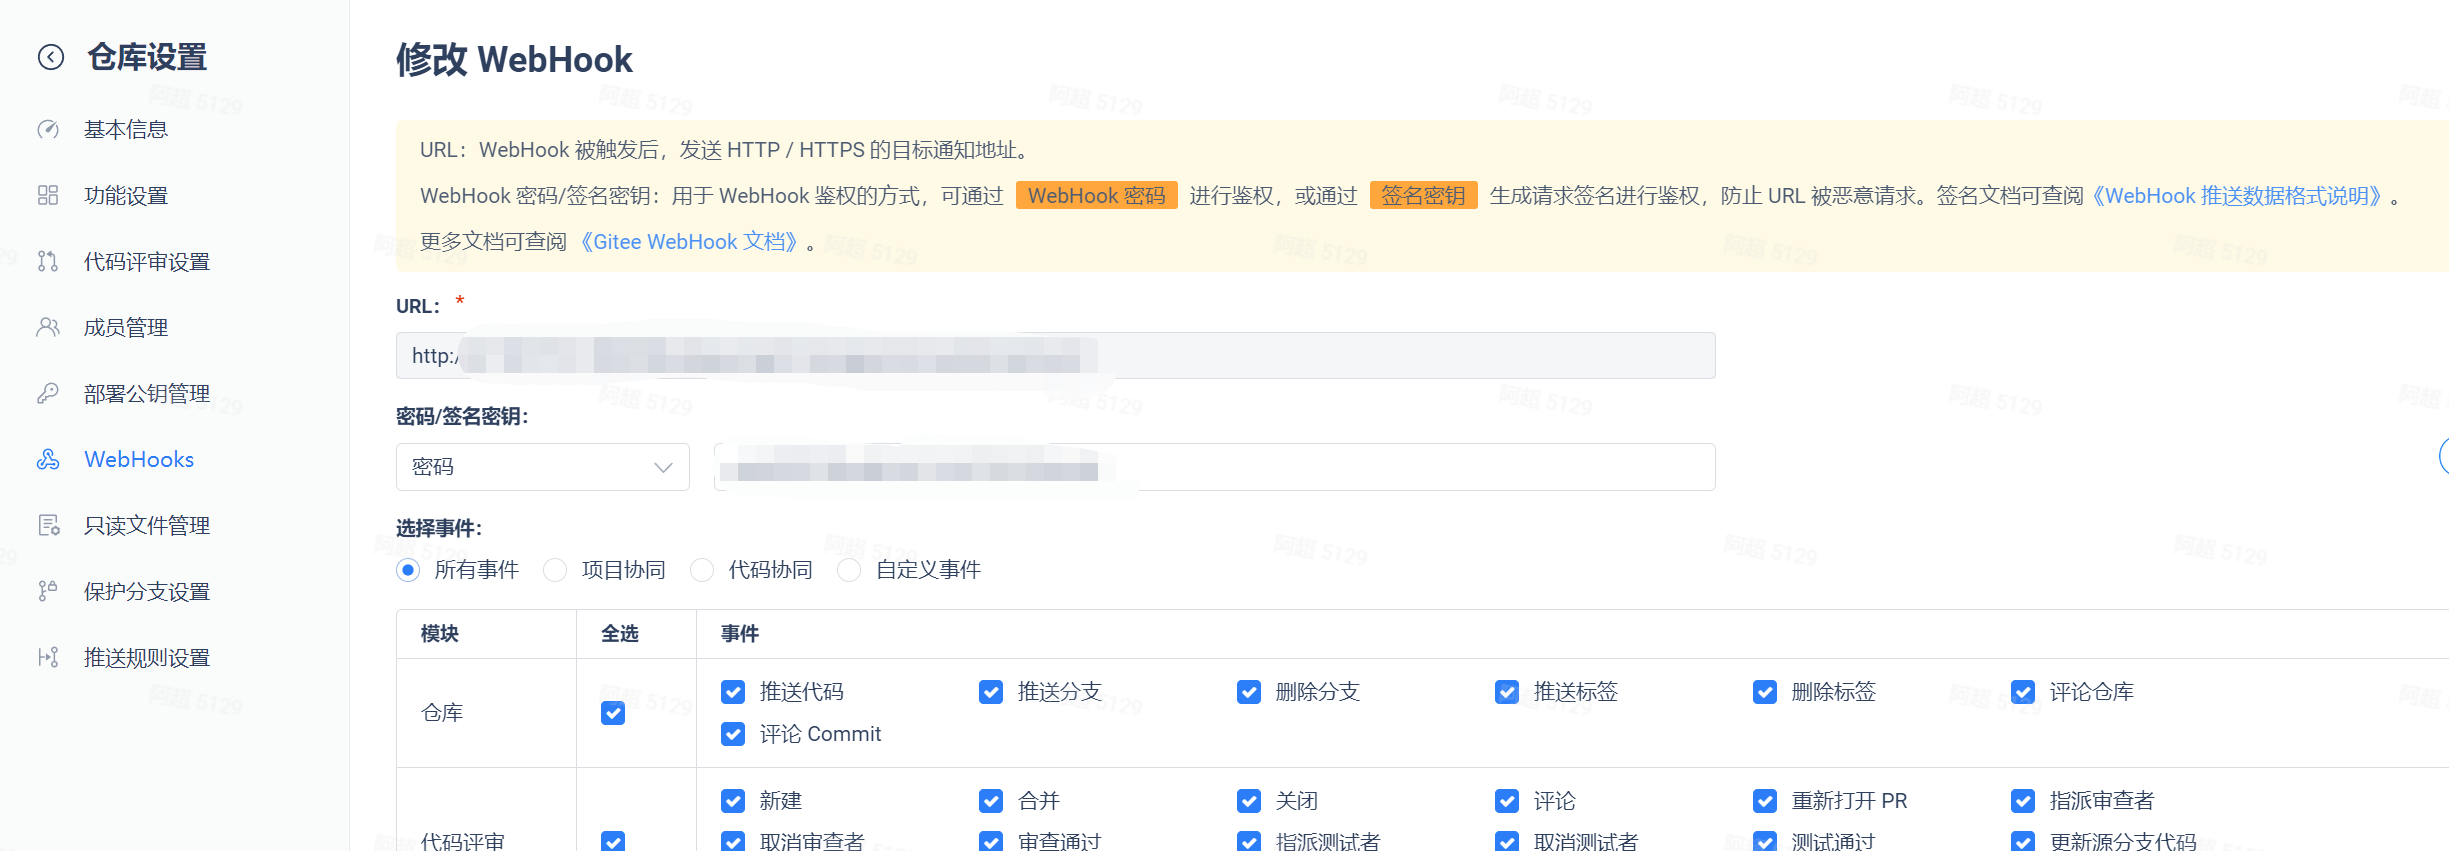Click the 基本信息 gauge icon
The width and height of the screenshot is (2449, 851).
point(48,130)
